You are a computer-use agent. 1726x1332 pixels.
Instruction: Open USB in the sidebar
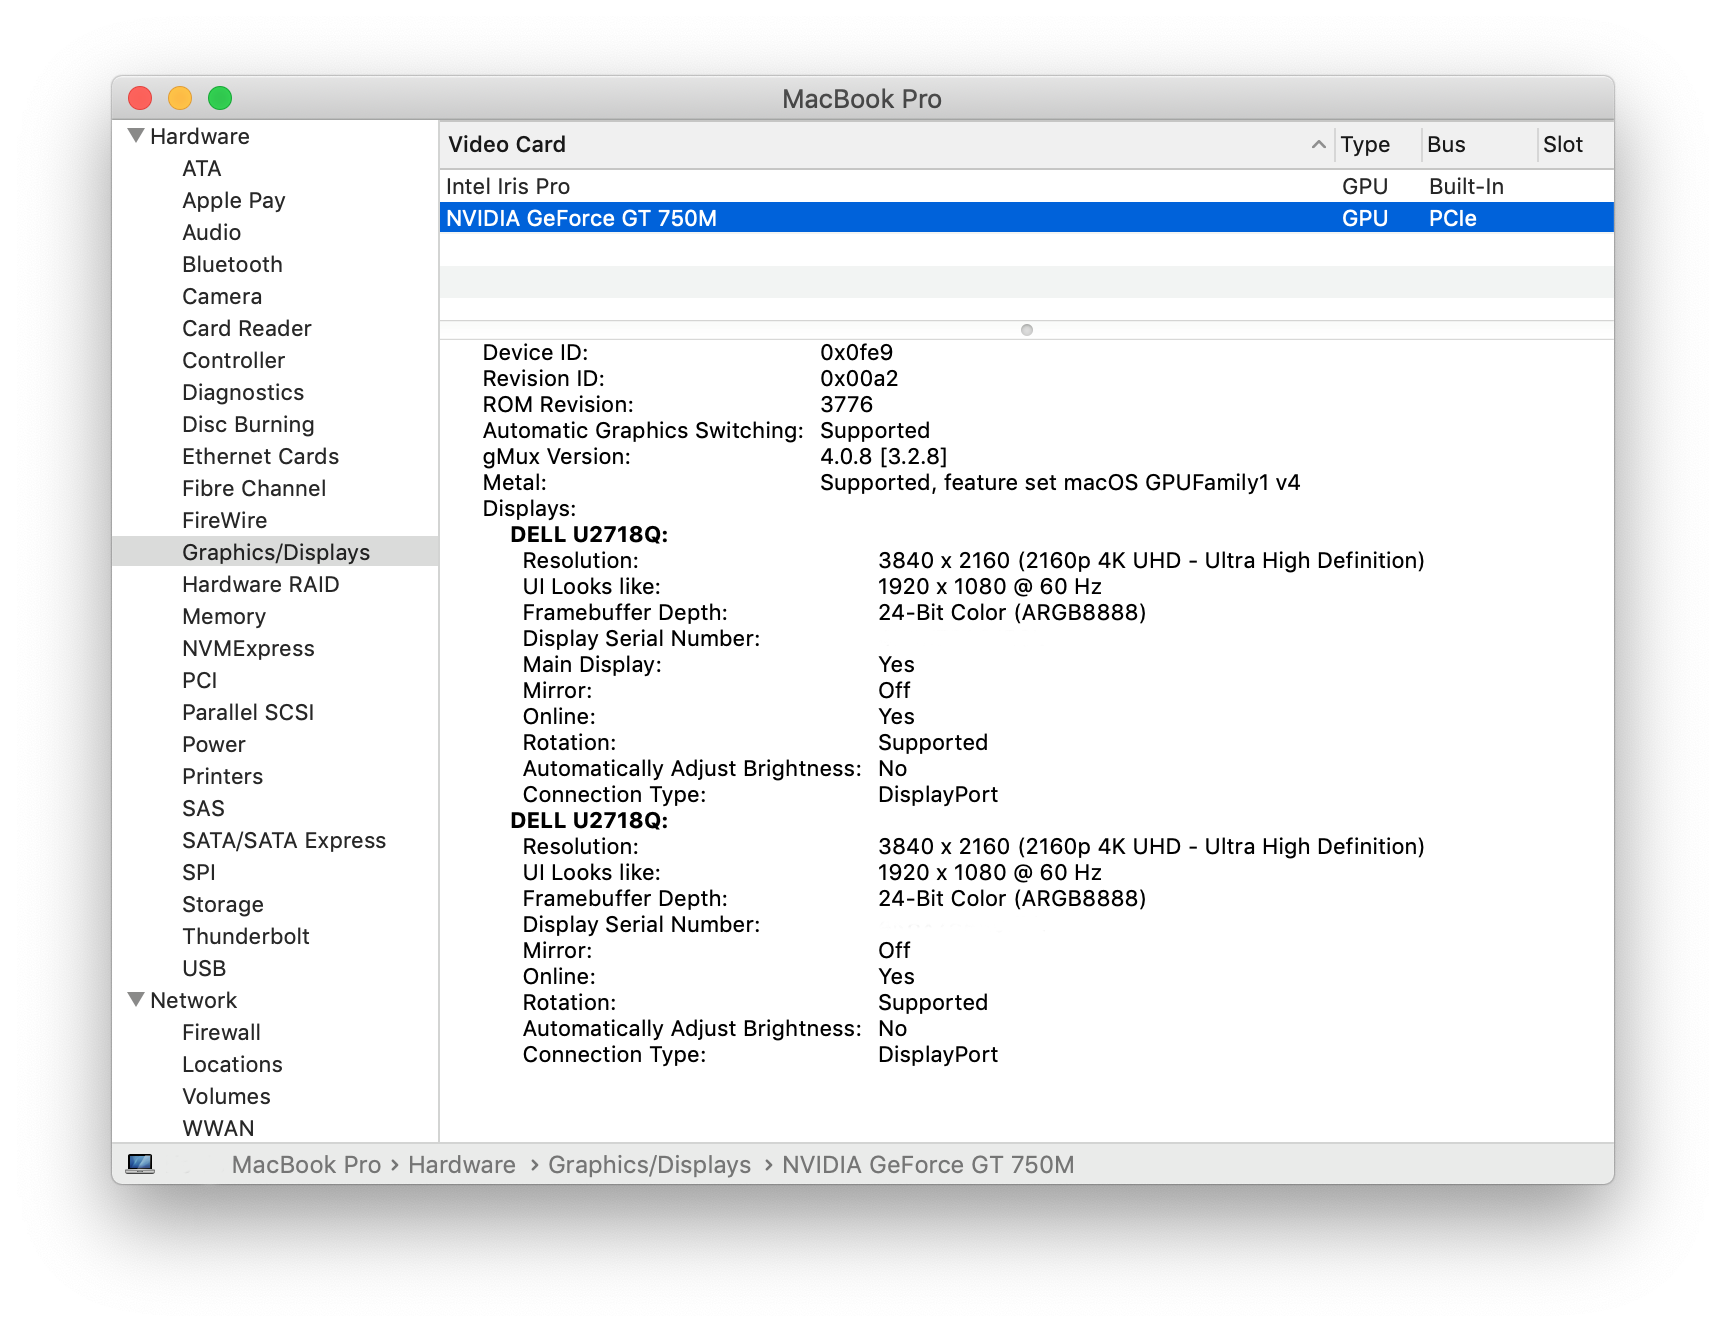pyautogui.click(x=204, y=969)
